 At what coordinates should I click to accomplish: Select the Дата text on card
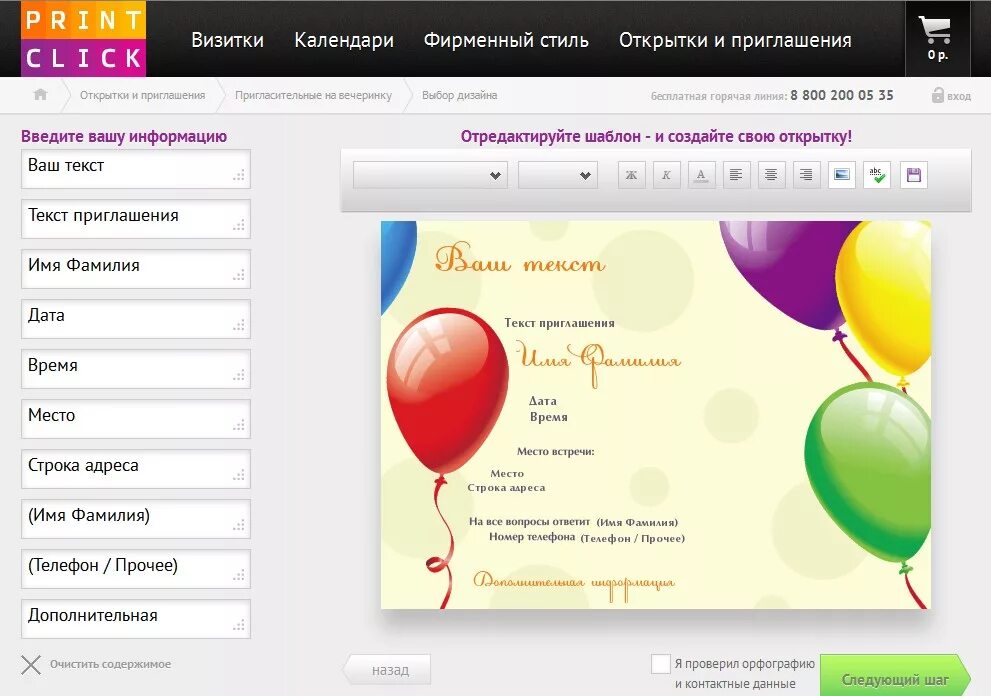543,401
